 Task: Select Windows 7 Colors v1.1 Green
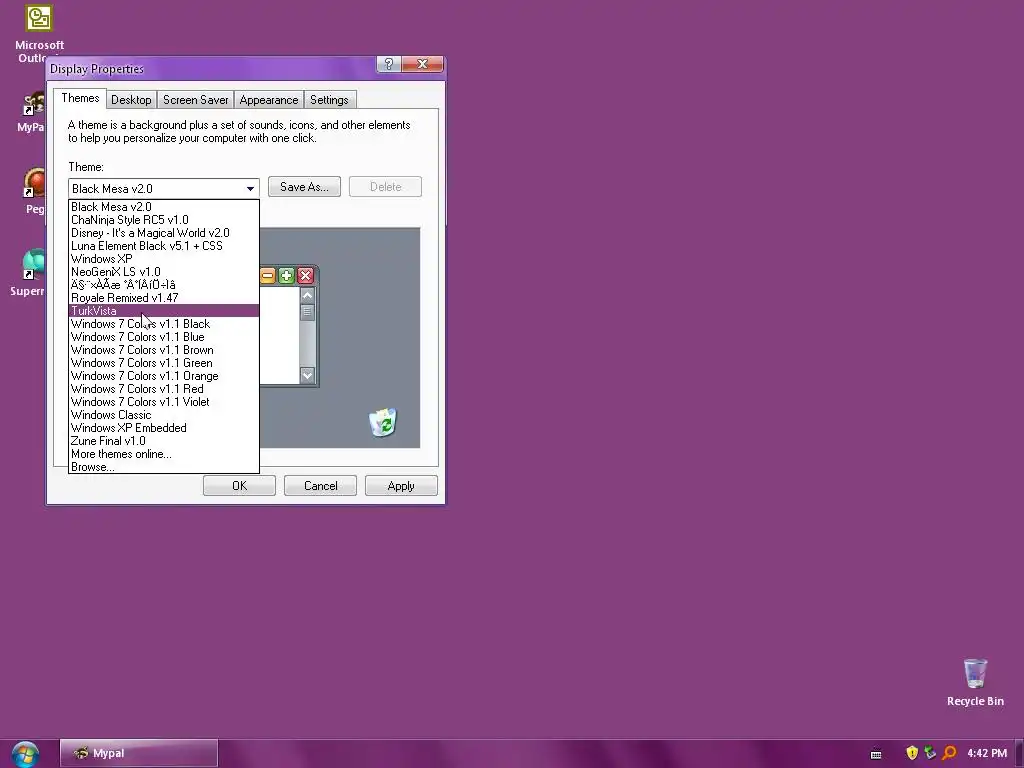point(164,363)
